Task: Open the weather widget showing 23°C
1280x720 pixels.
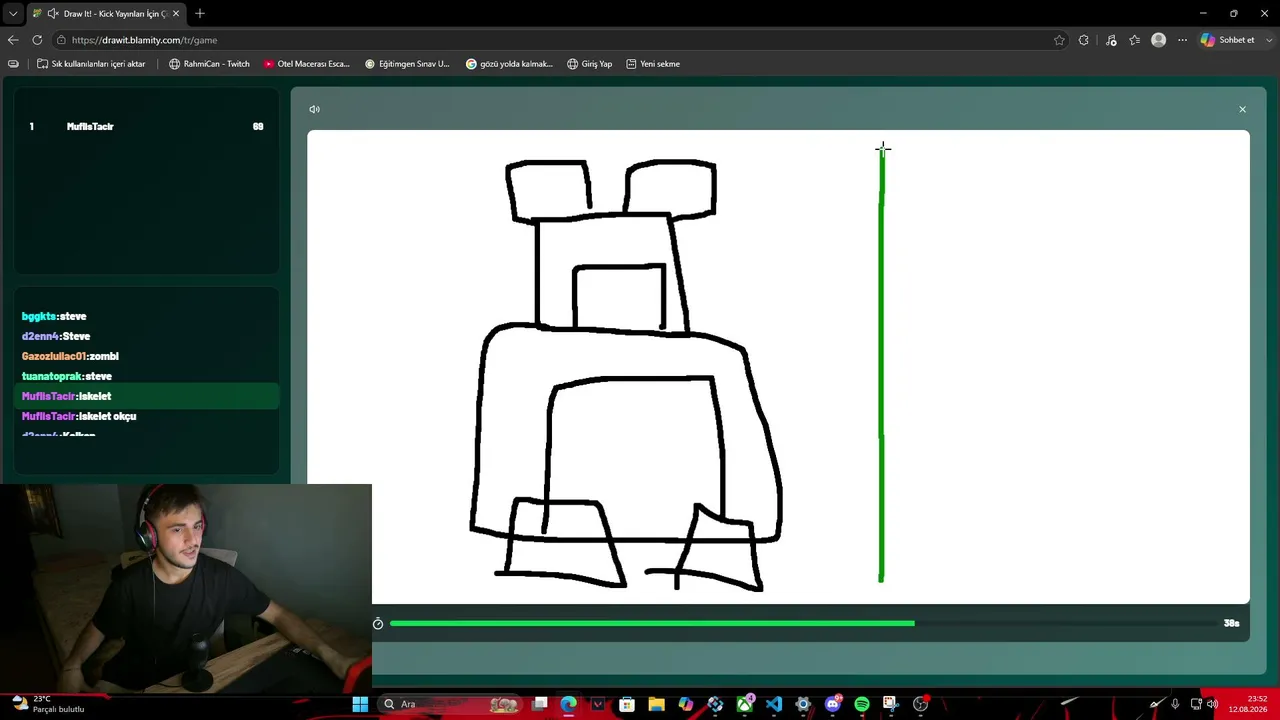Action: tap(48, 704)
